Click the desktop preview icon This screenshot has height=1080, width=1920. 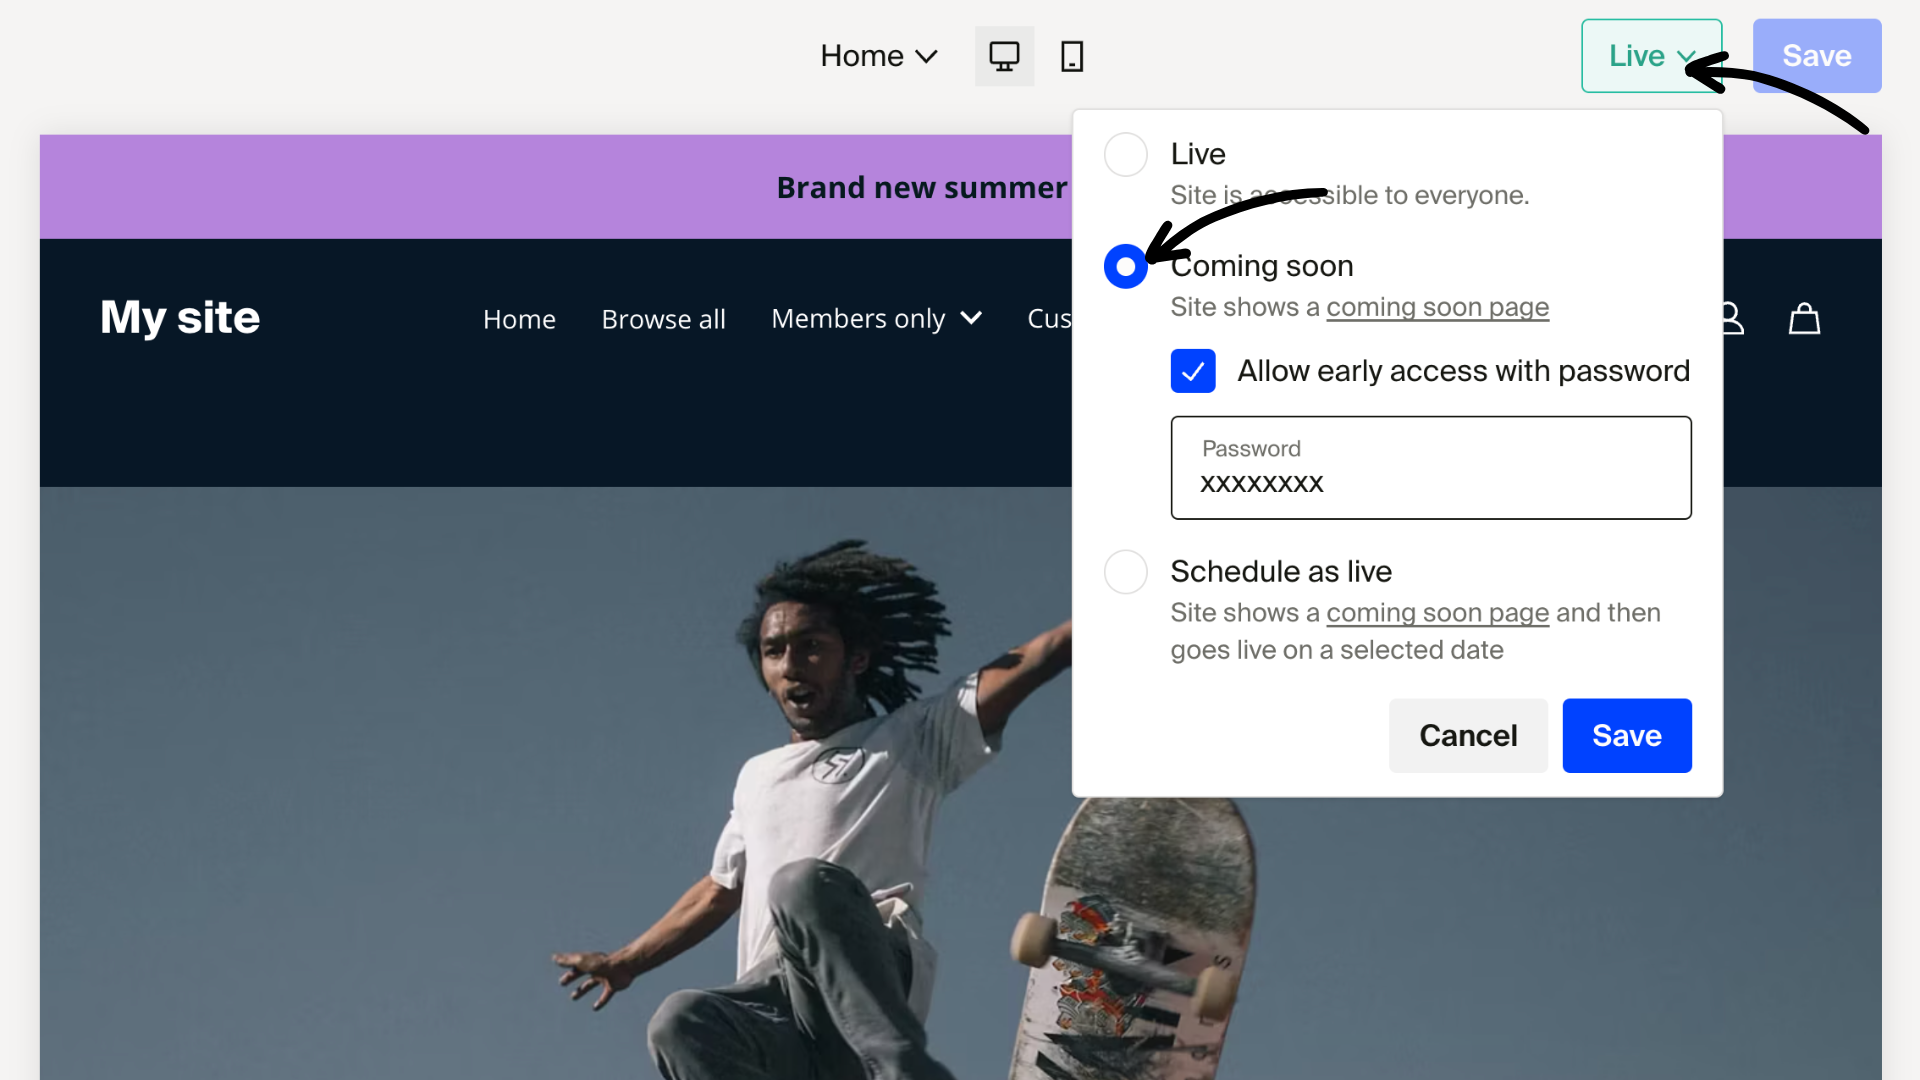click(1004, 56)
